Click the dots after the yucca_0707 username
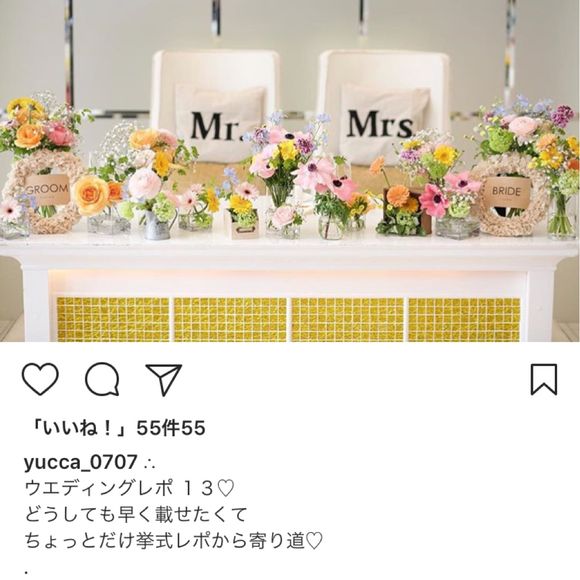 point(150,463)
